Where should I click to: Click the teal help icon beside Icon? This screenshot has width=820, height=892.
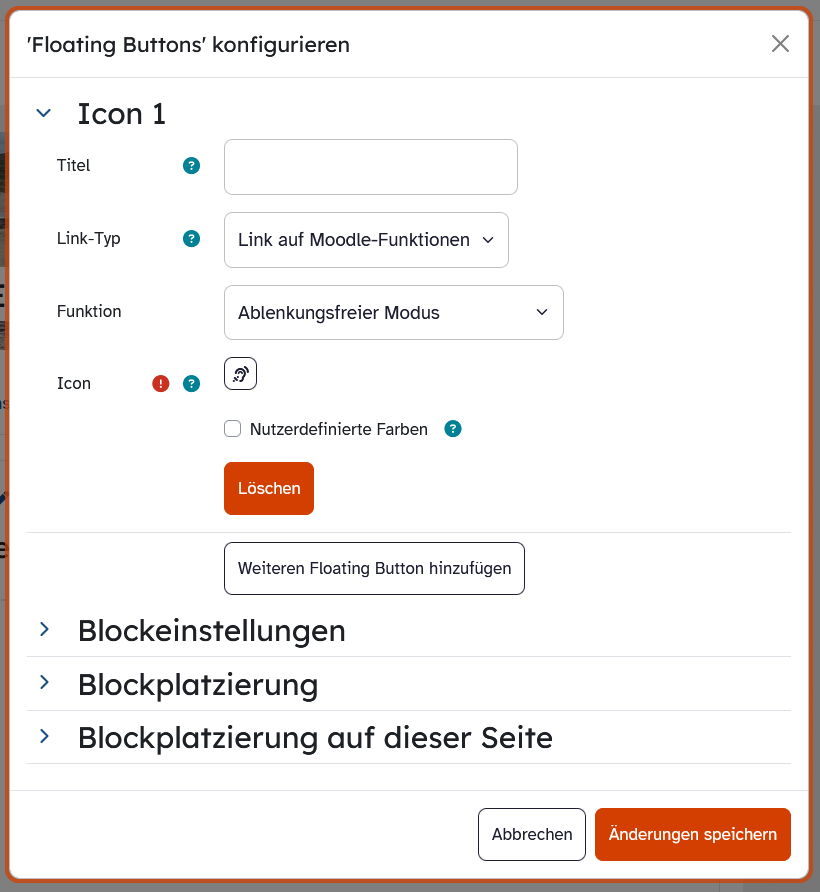[x=192, y=383]
